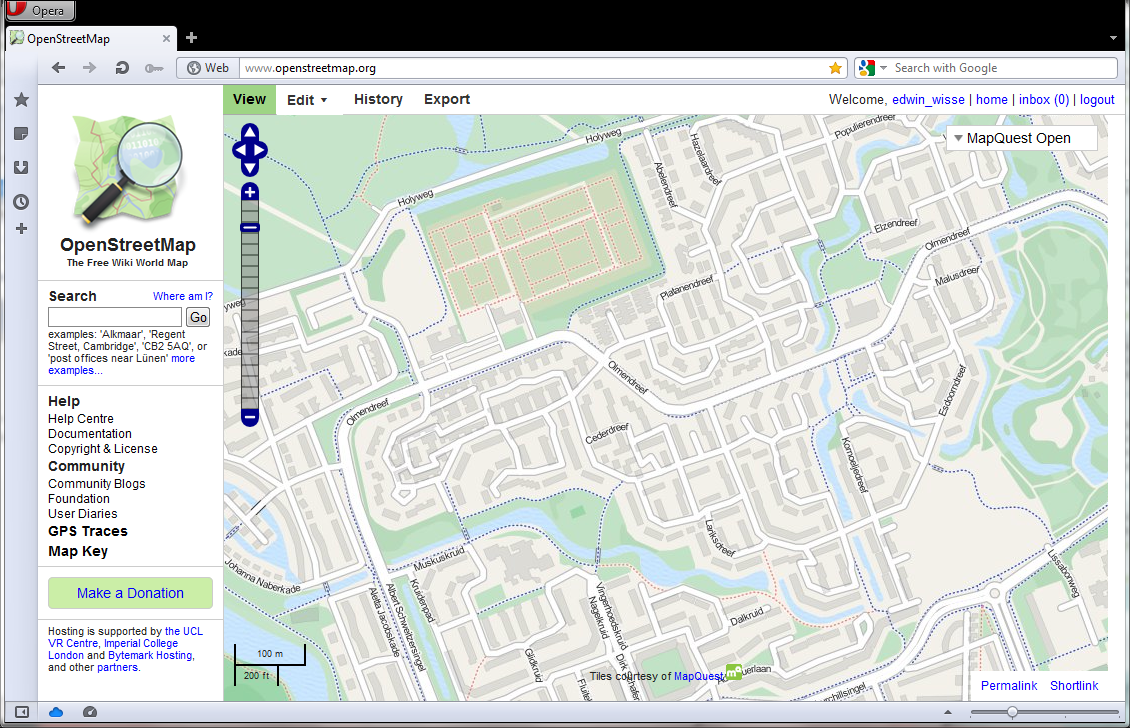Go forward to the next page
The width and height of the screenshot is (1130, 728).
[89, 68]
